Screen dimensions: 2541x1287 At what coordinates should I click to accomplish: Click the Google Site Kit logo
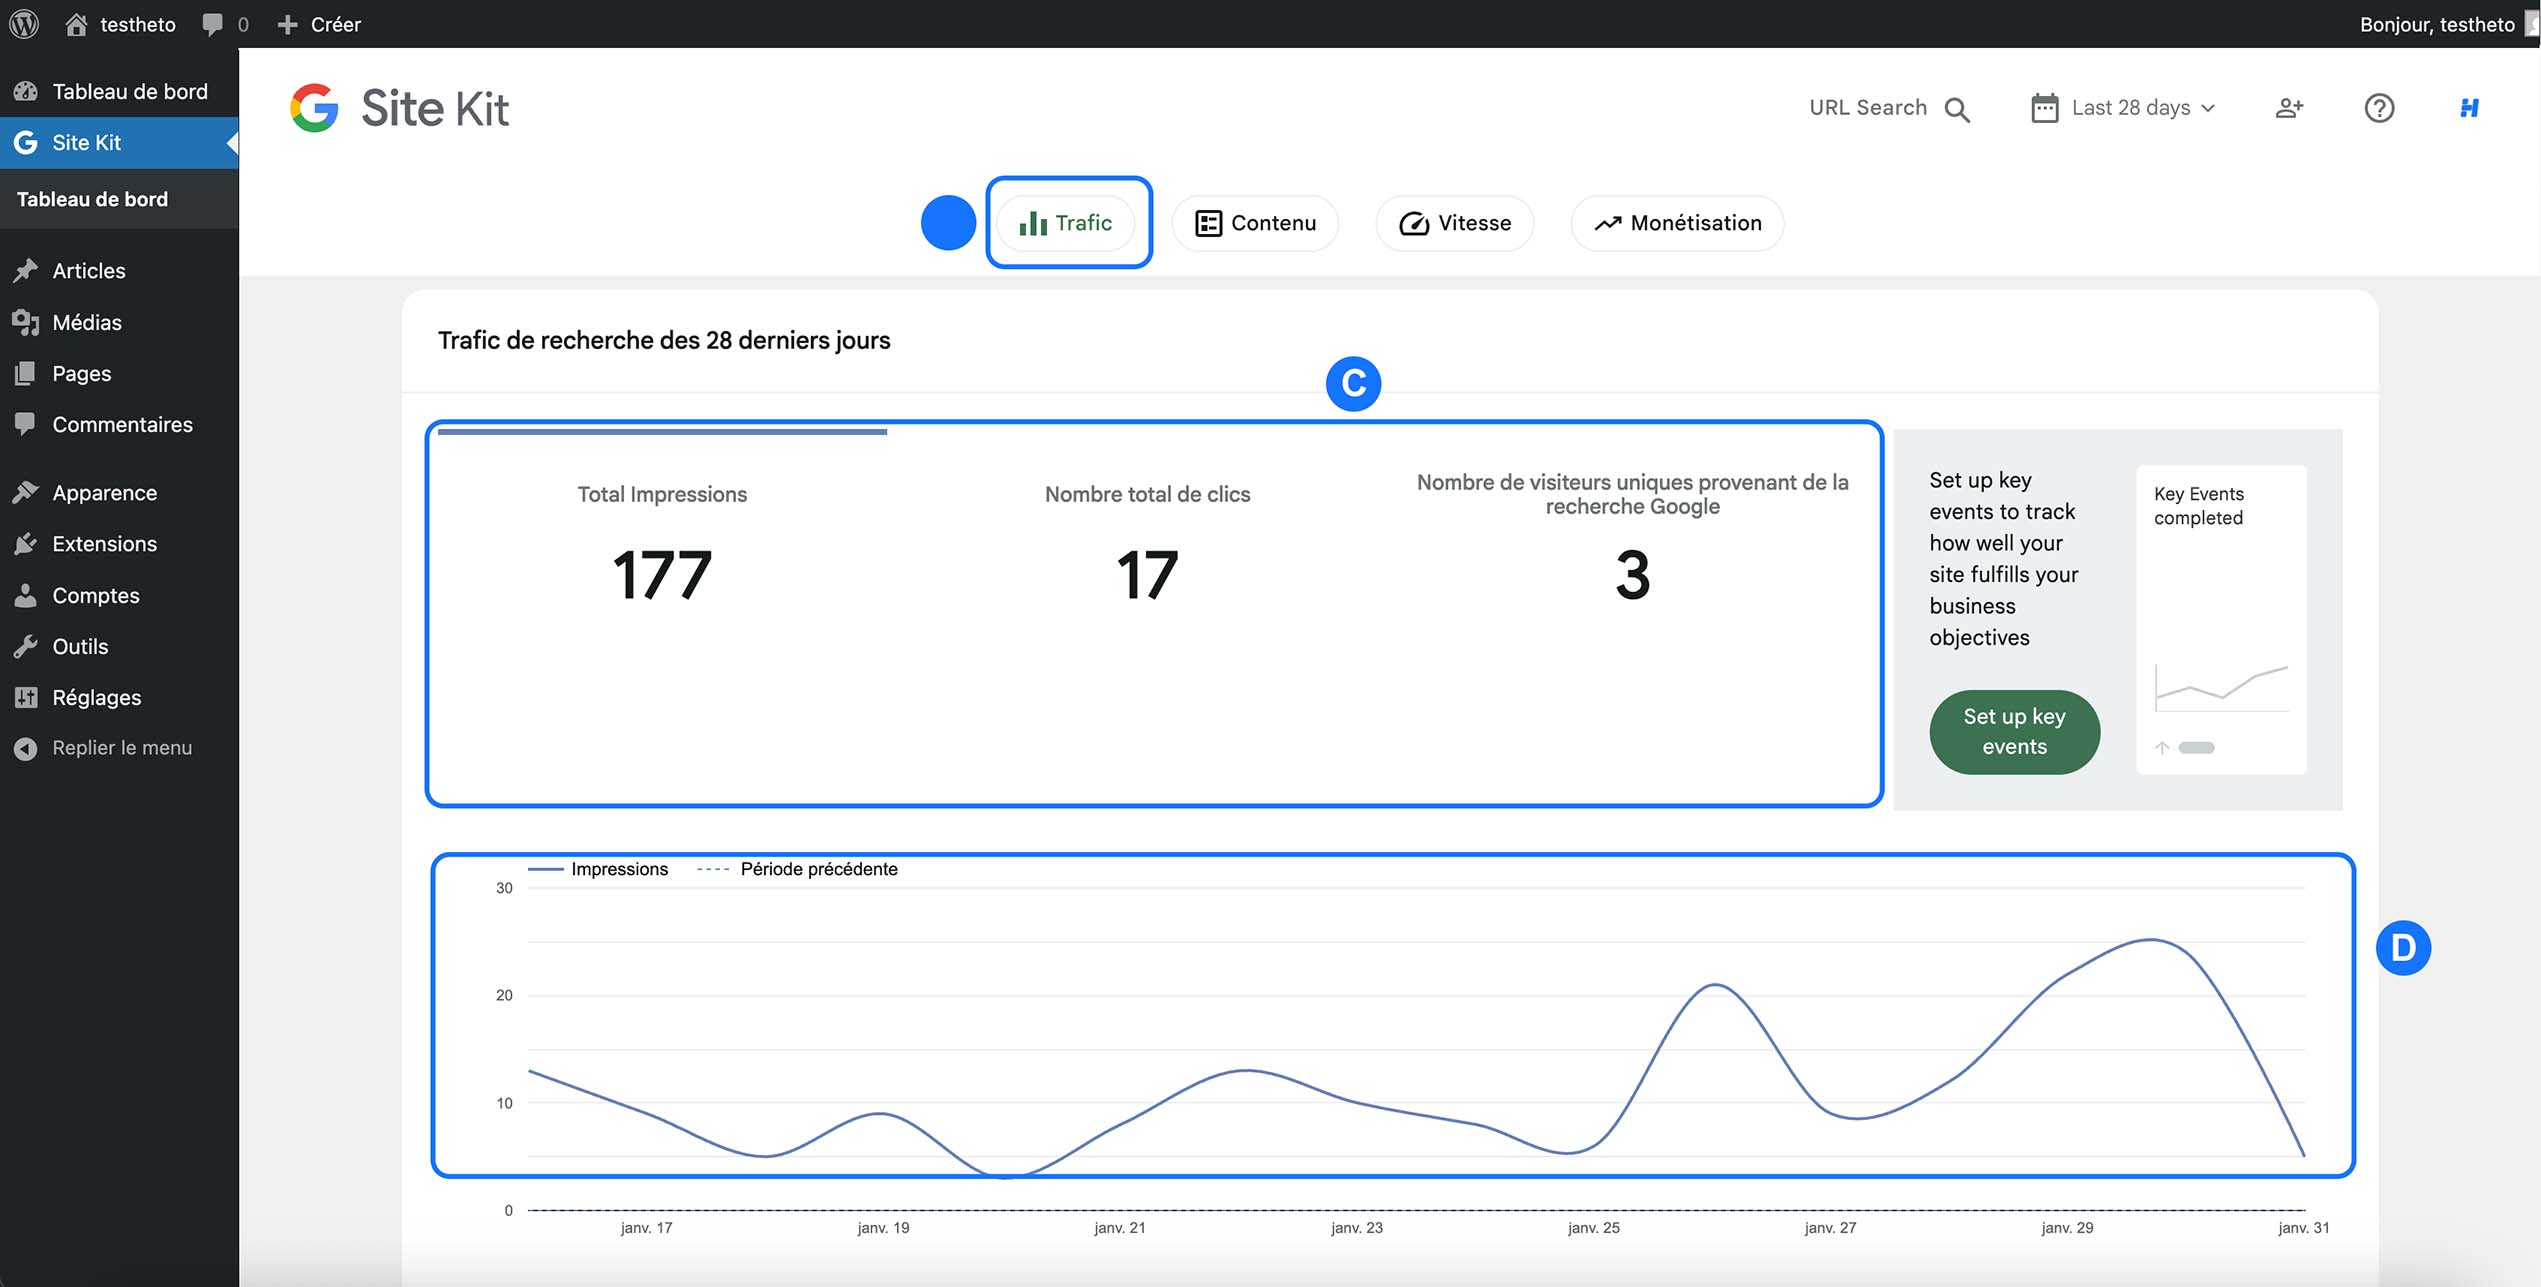398,107
